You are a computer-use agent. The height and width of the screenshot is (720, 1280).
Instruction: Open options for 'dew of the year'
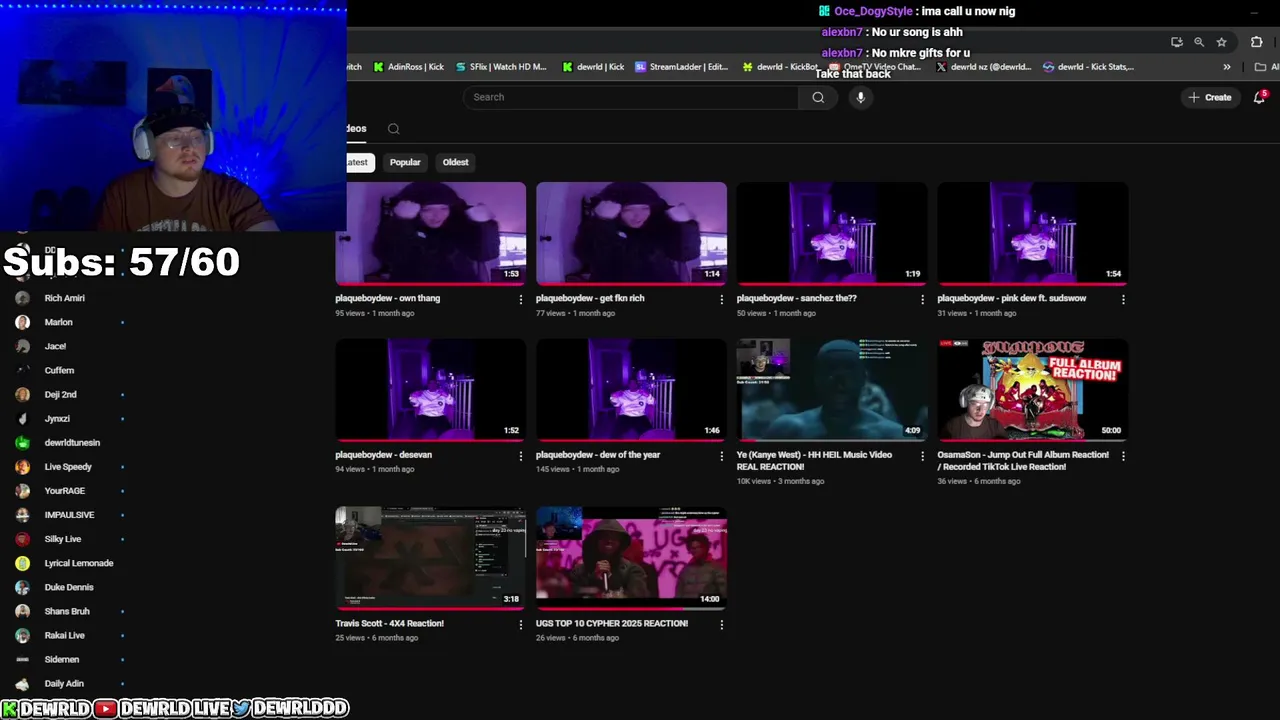[721, 455]
